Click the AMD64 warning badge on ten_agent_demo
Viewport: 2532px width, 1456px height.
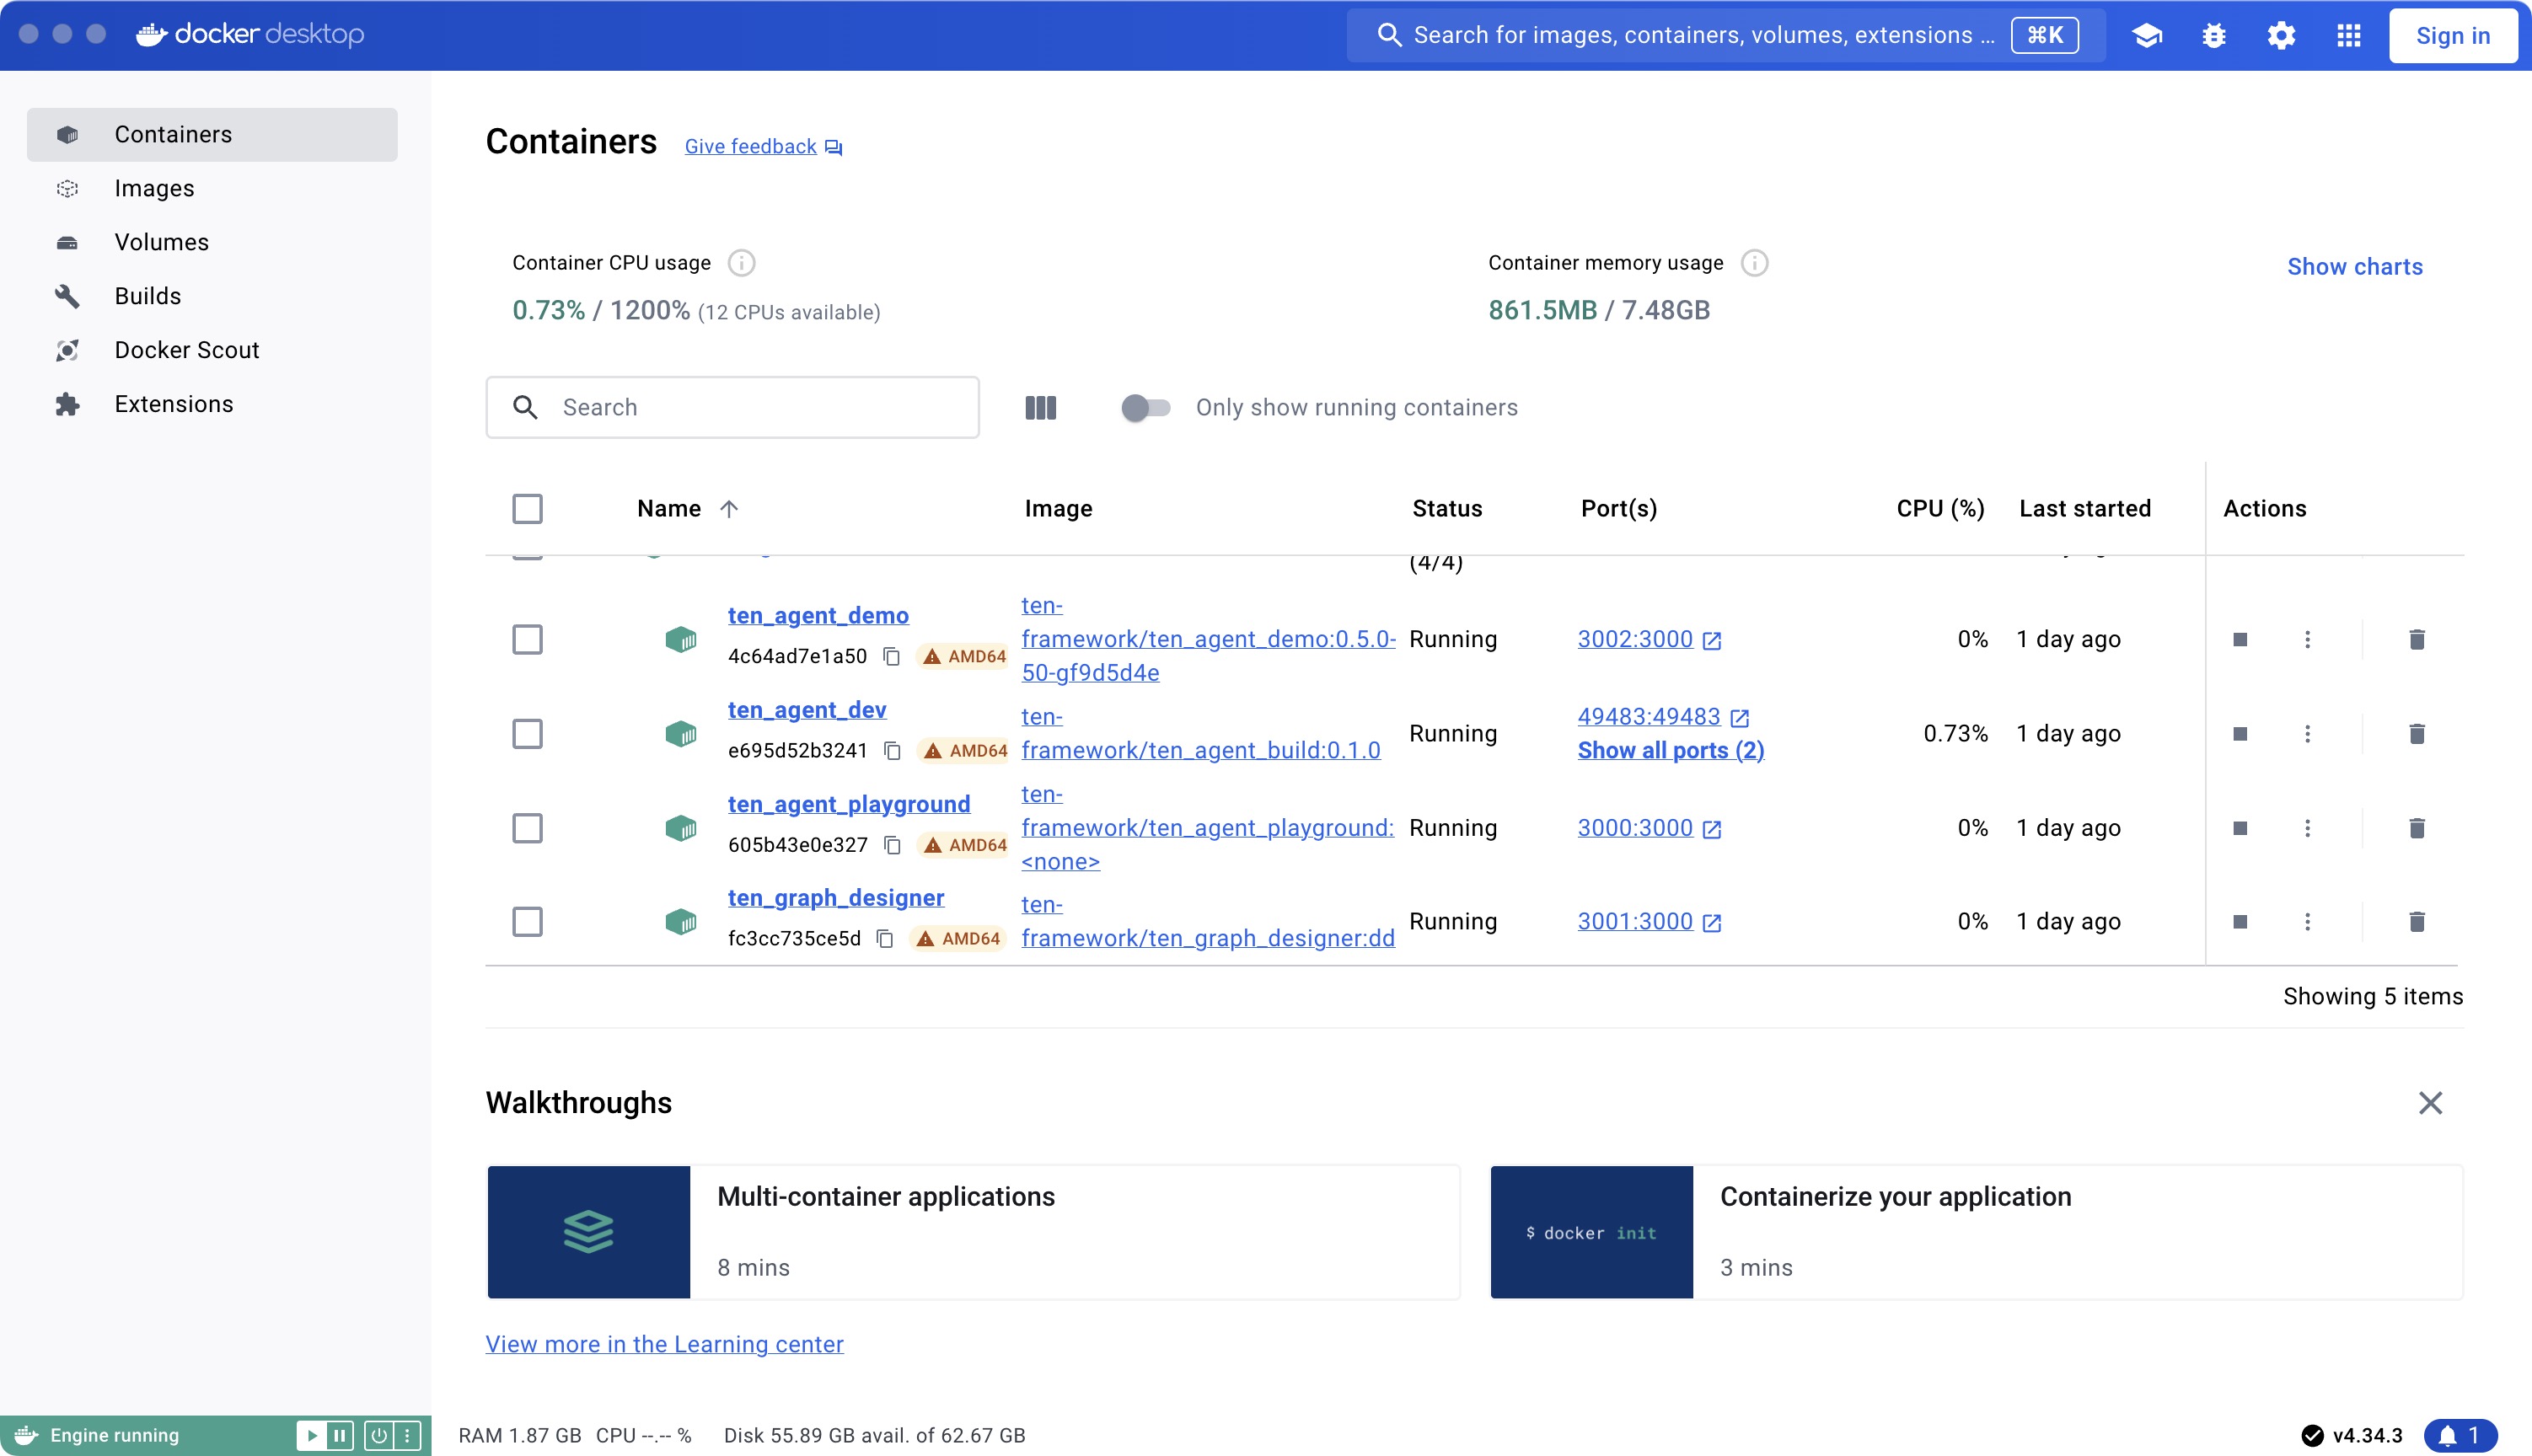point(963,657)
